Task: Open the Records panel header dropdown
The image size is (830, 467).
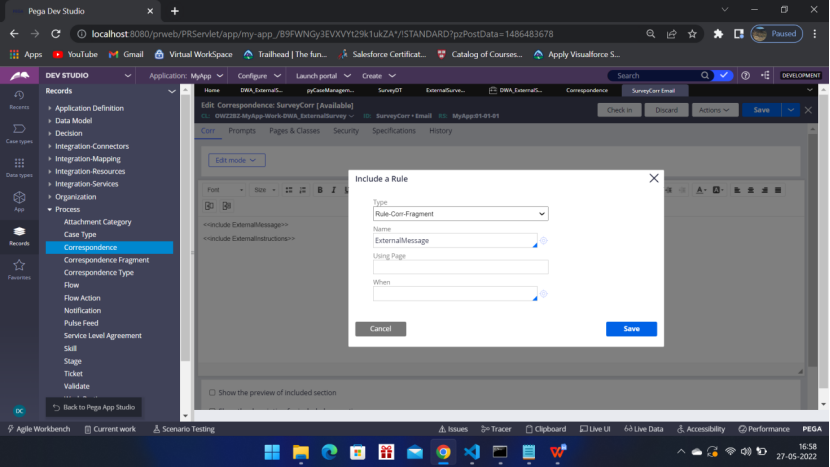Action: tap(172, 91)
